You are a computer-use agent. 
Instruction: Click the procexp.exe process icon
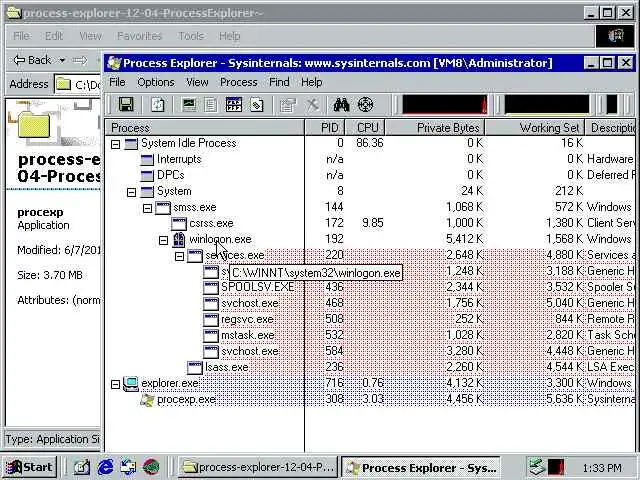(x=147, y=400)
